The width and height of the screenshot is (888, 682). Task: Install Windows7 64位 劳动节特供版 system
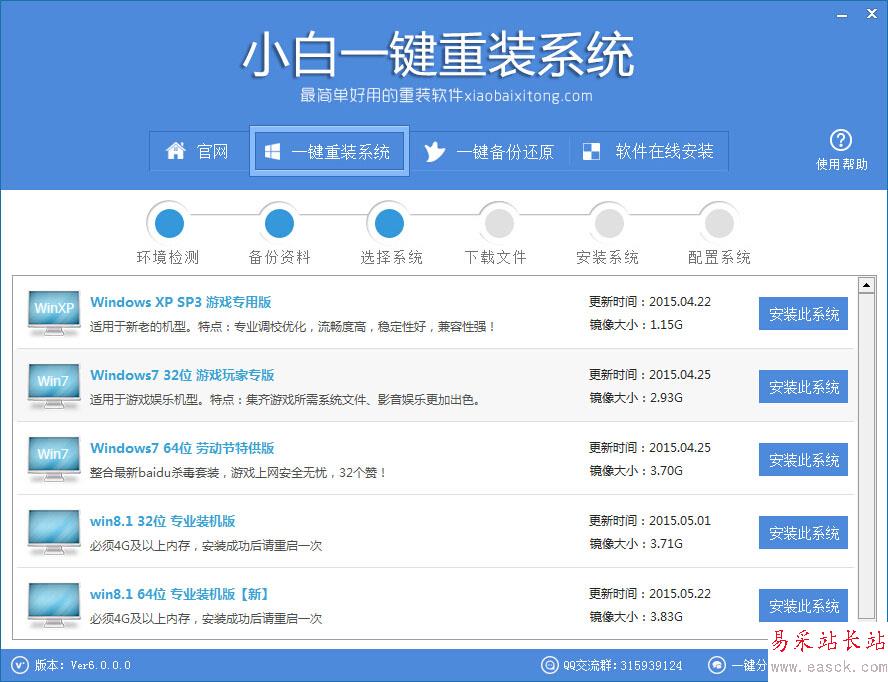tap(803, 459)
